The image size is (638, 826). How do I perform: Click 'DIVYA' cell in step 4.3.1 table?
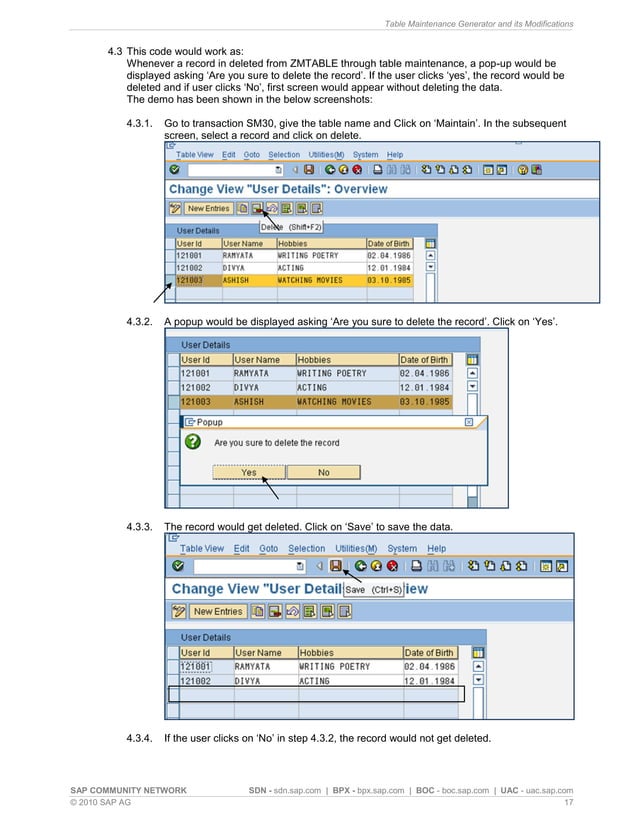(249, 268)
